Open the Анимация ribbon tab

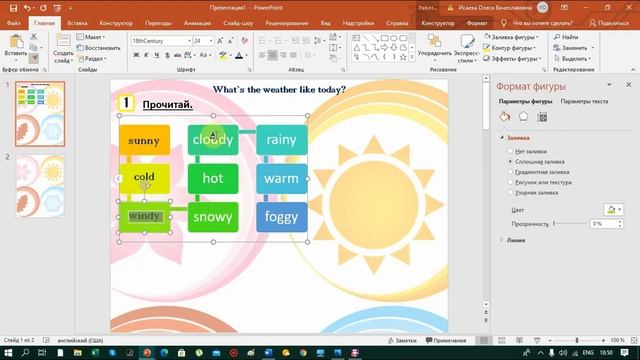[x=197, y=23]
